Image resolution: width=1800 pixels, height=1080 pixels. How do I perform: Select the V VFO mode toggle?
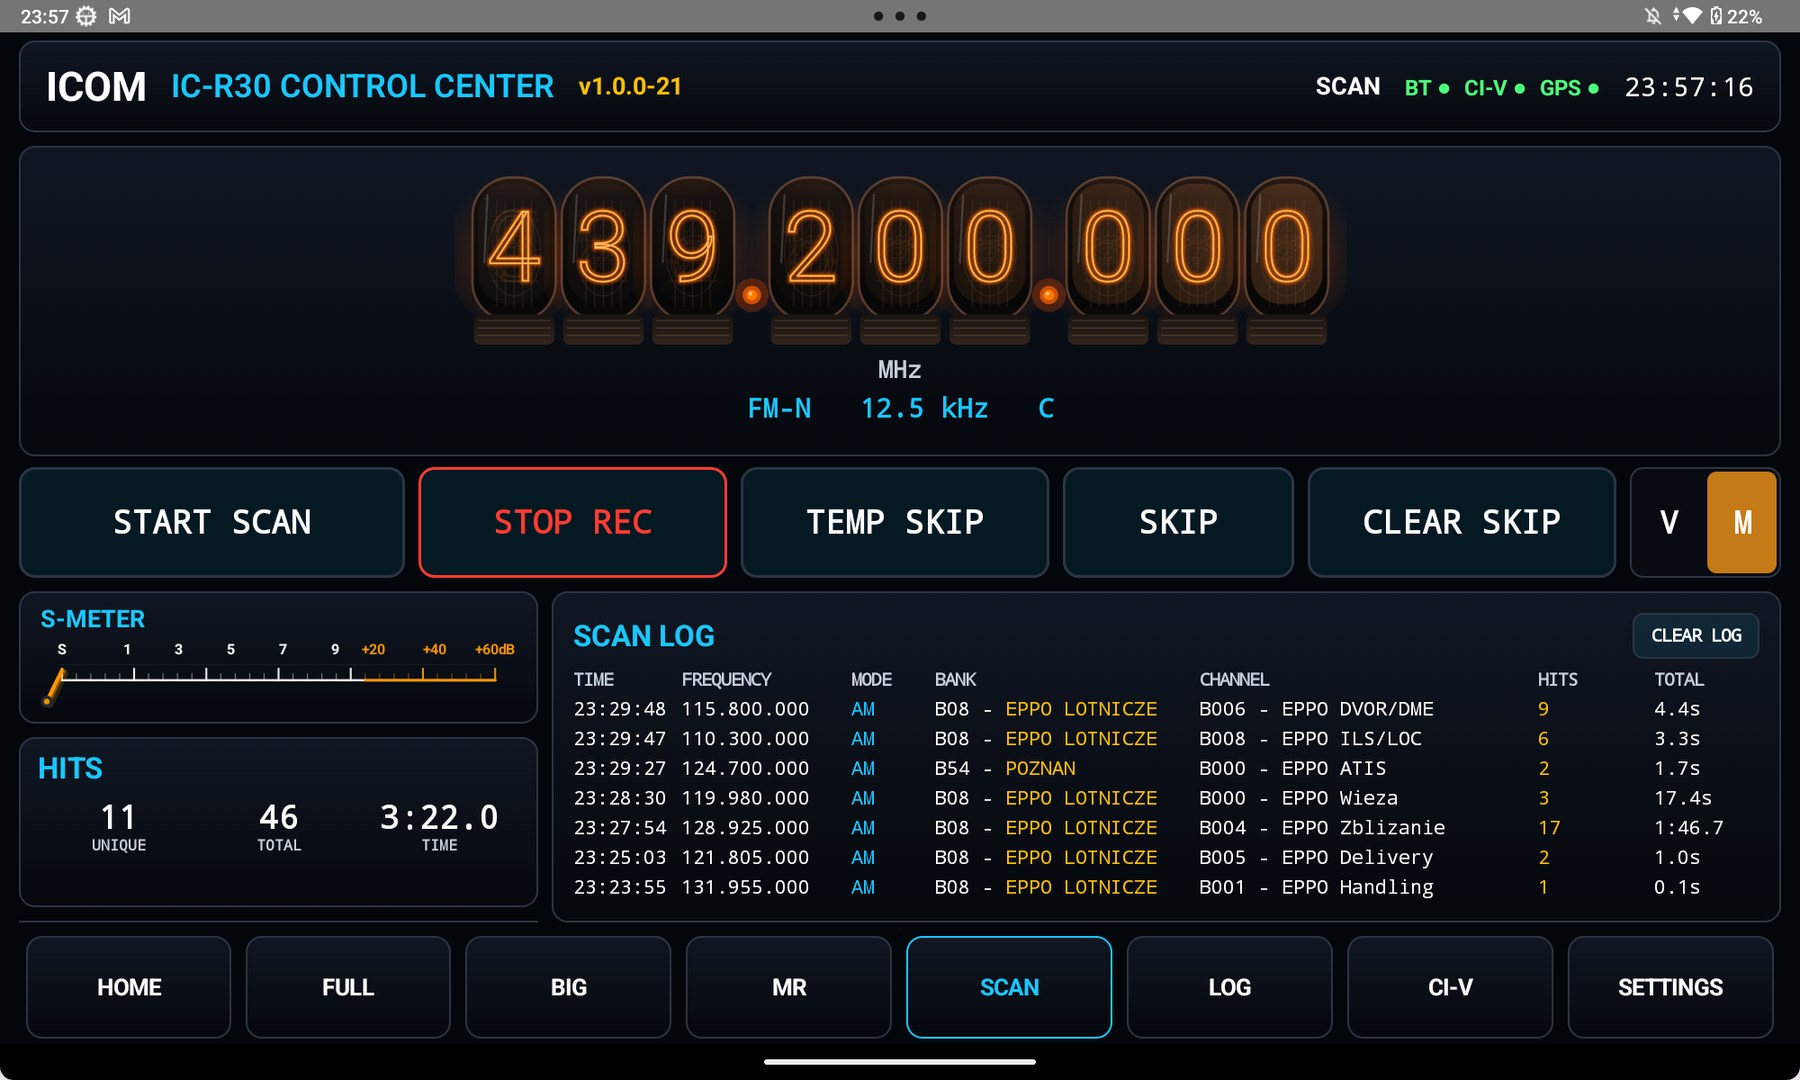tap(1669, 522)
